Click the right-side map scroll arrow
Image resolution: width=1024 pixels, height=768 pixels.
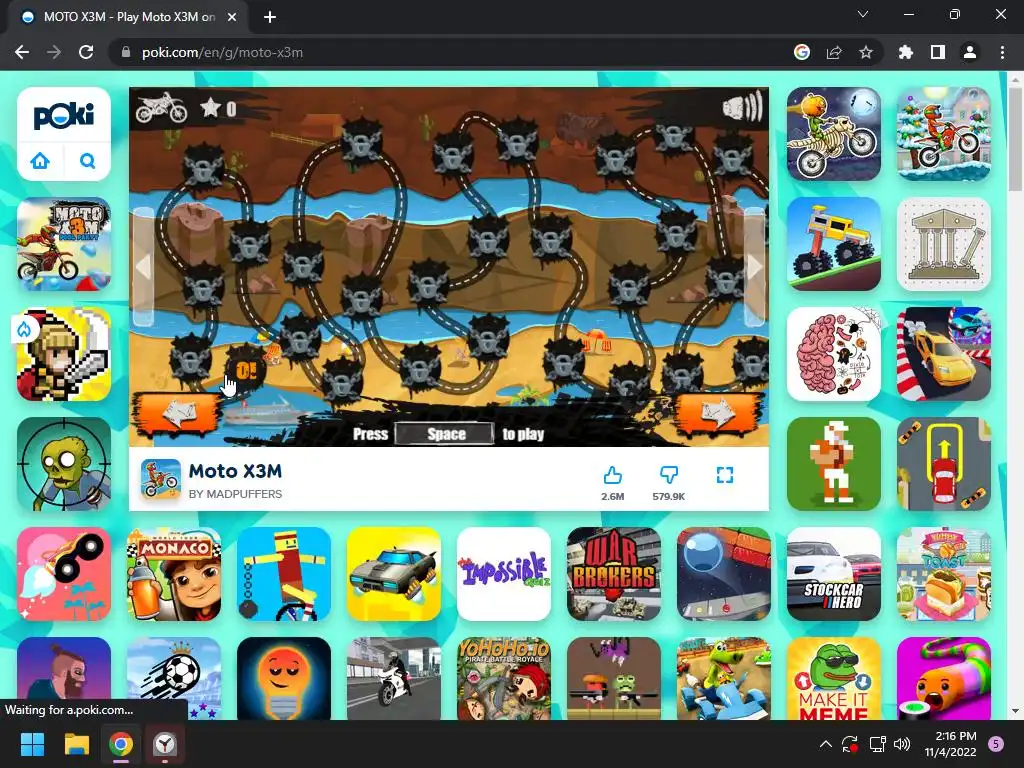(754, 267)
